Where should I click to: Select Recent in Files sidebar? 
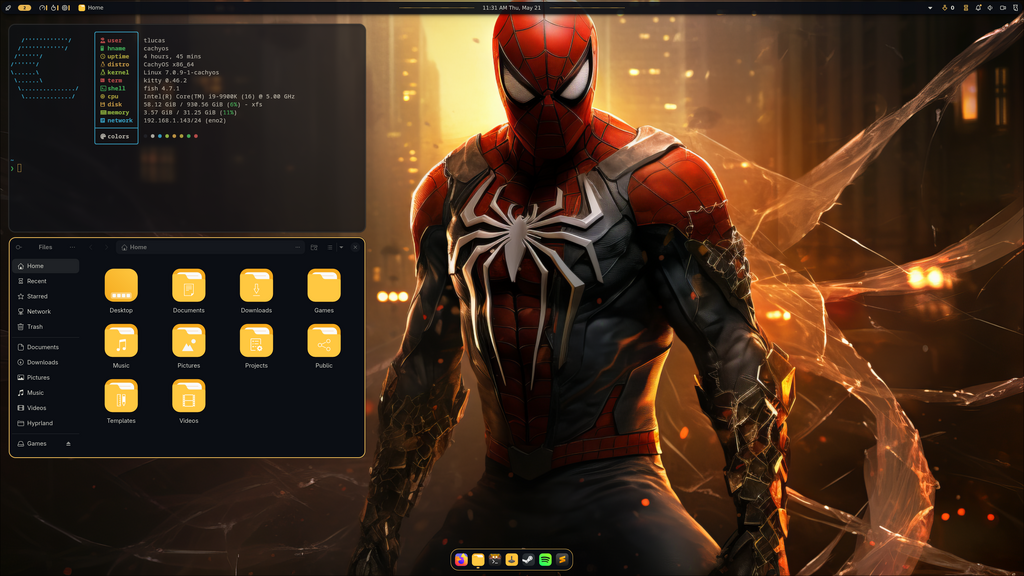46,281
